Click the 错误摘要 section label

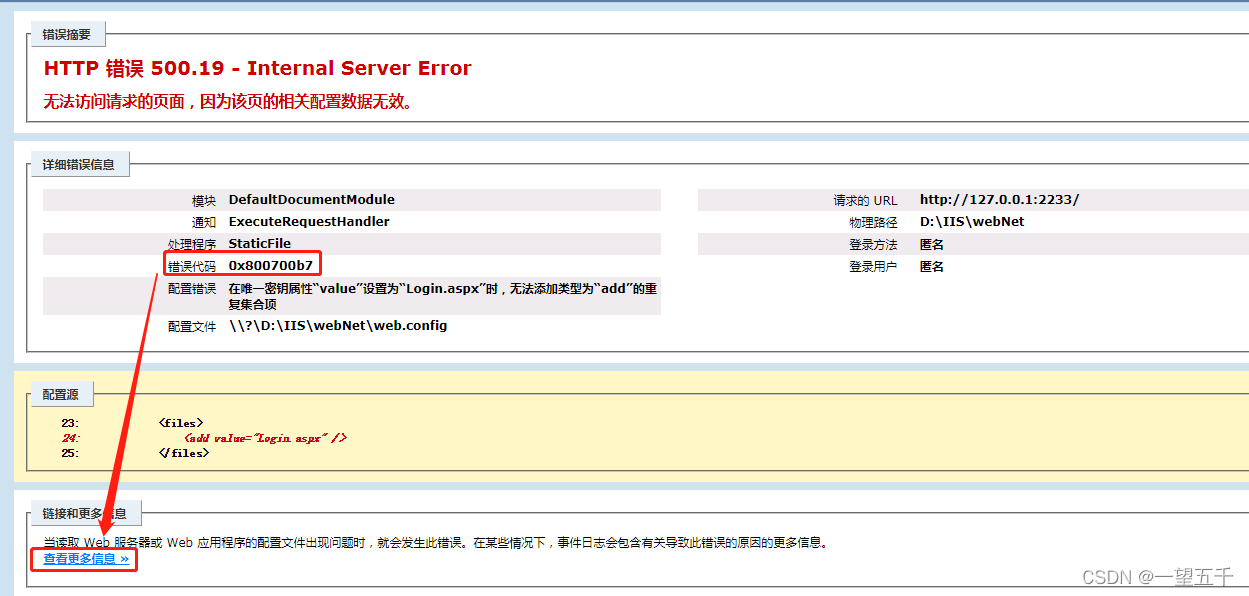[67, 35]
